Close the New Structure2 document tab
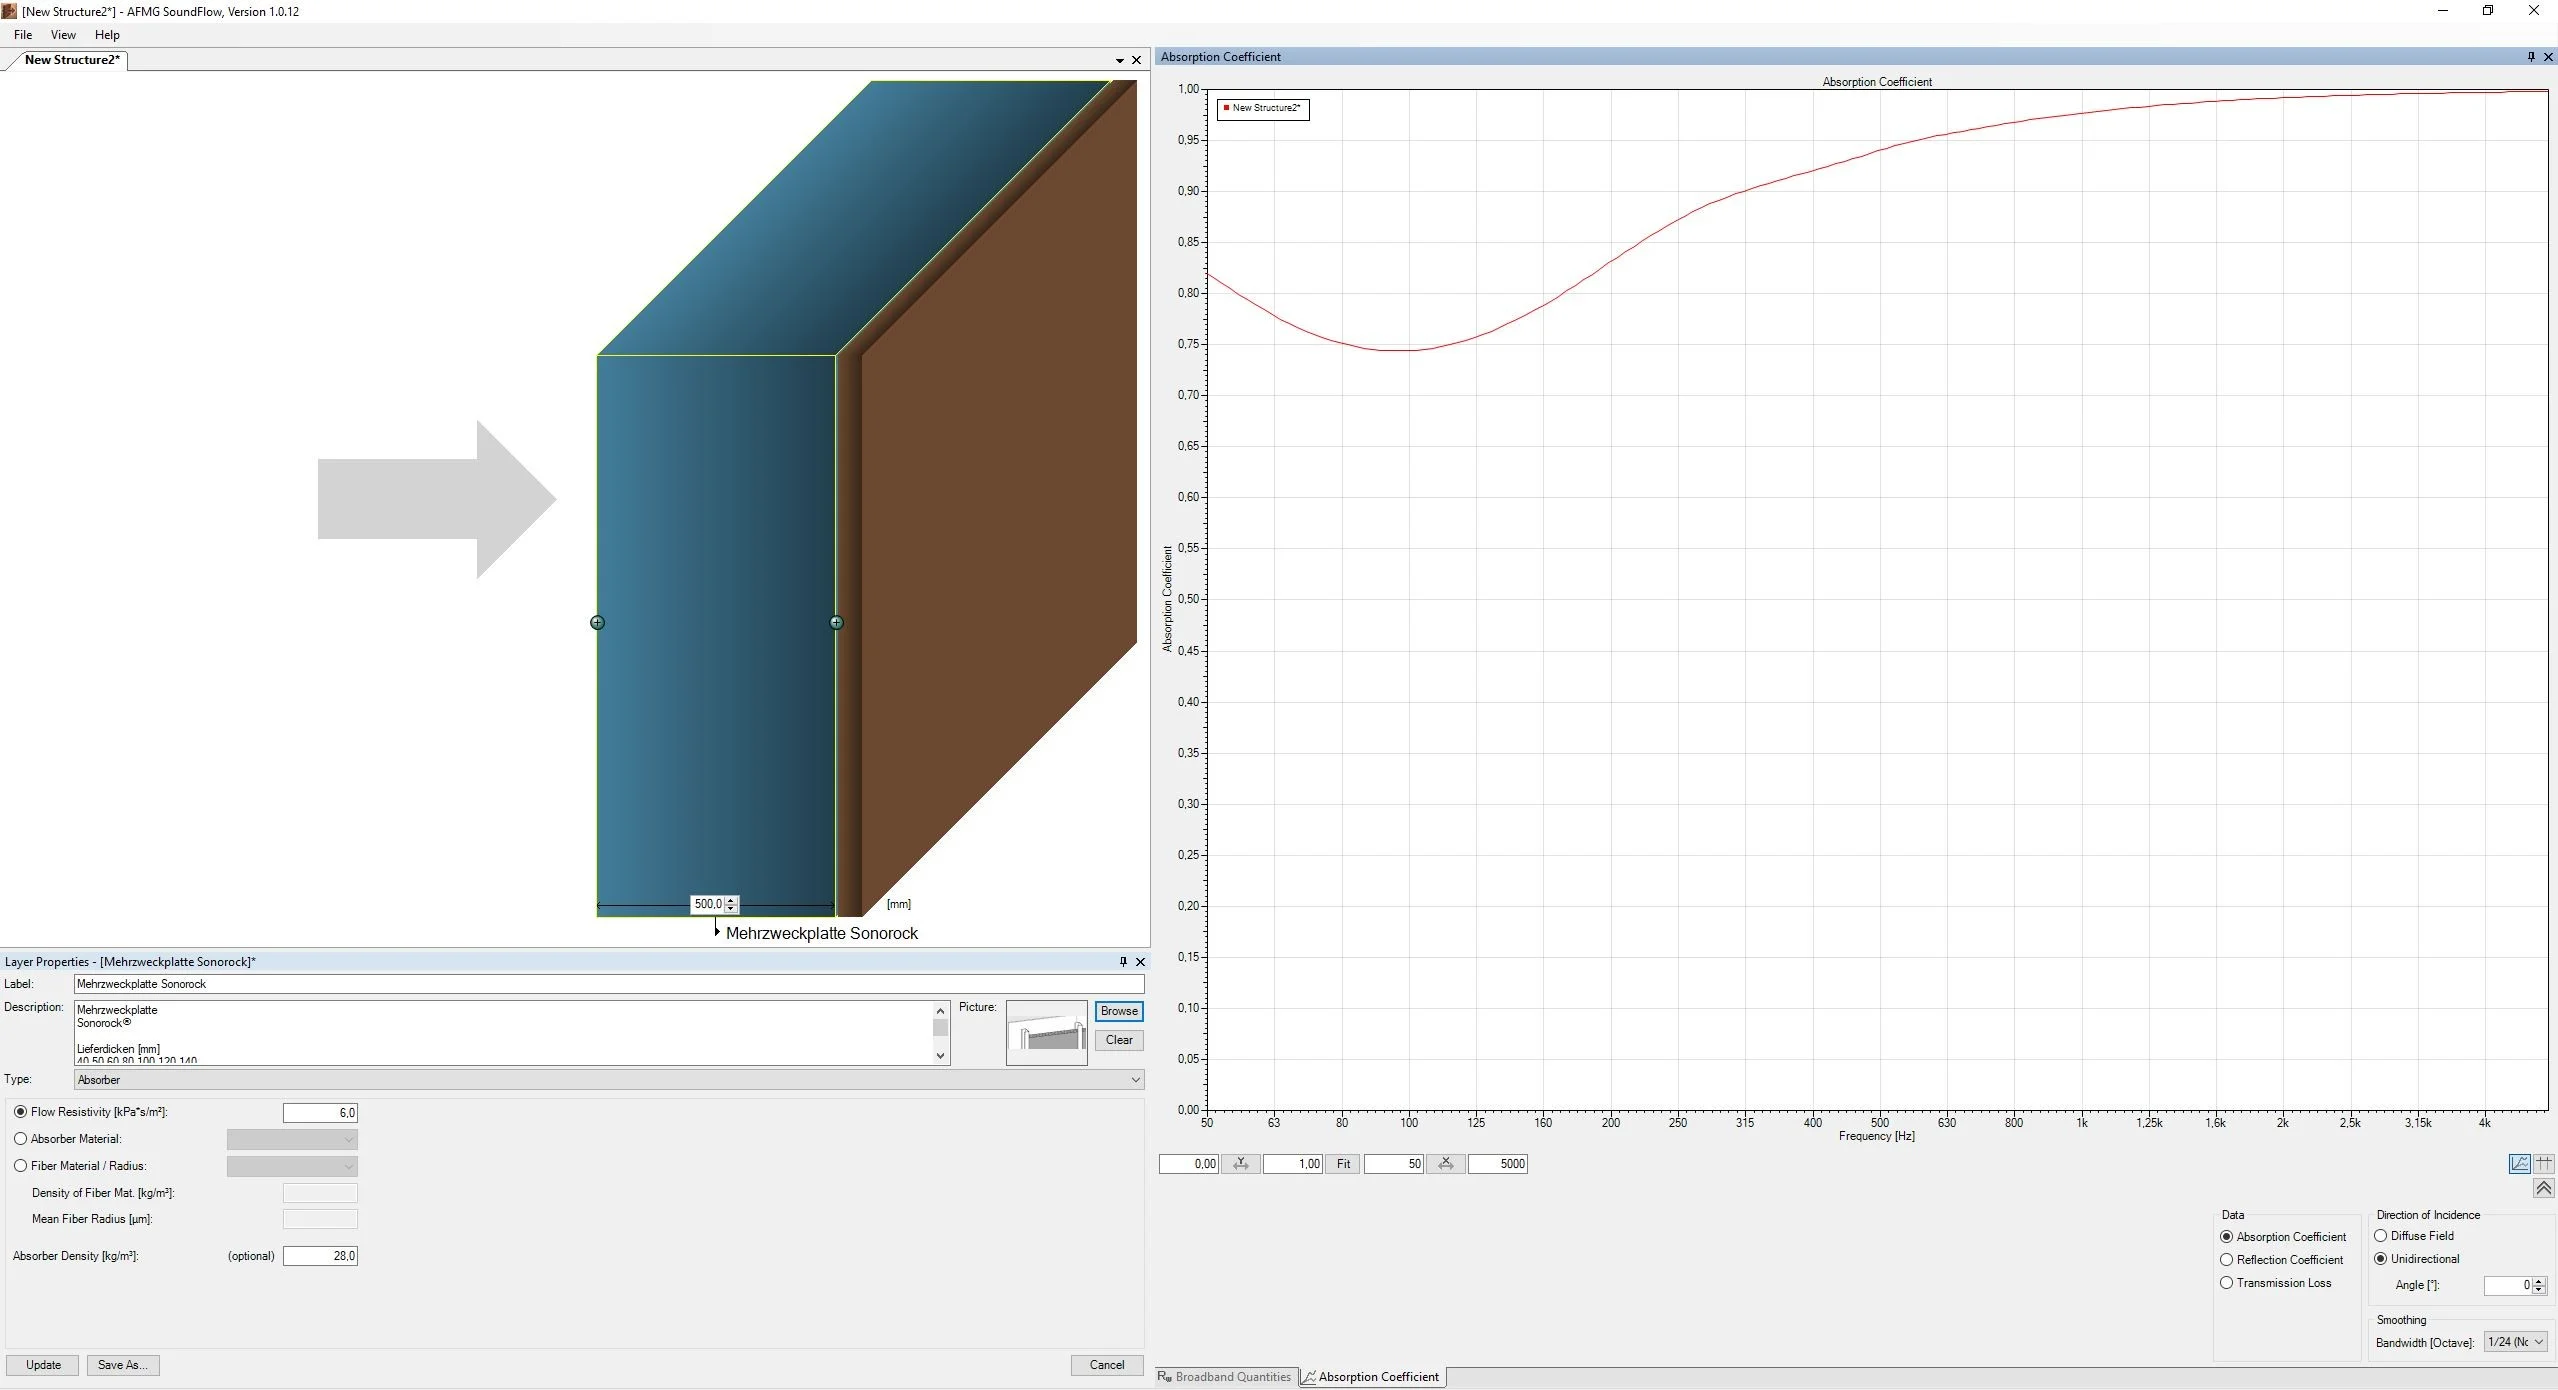Viewport: 2558px width, 1390px height. [x=1136, y=60]
